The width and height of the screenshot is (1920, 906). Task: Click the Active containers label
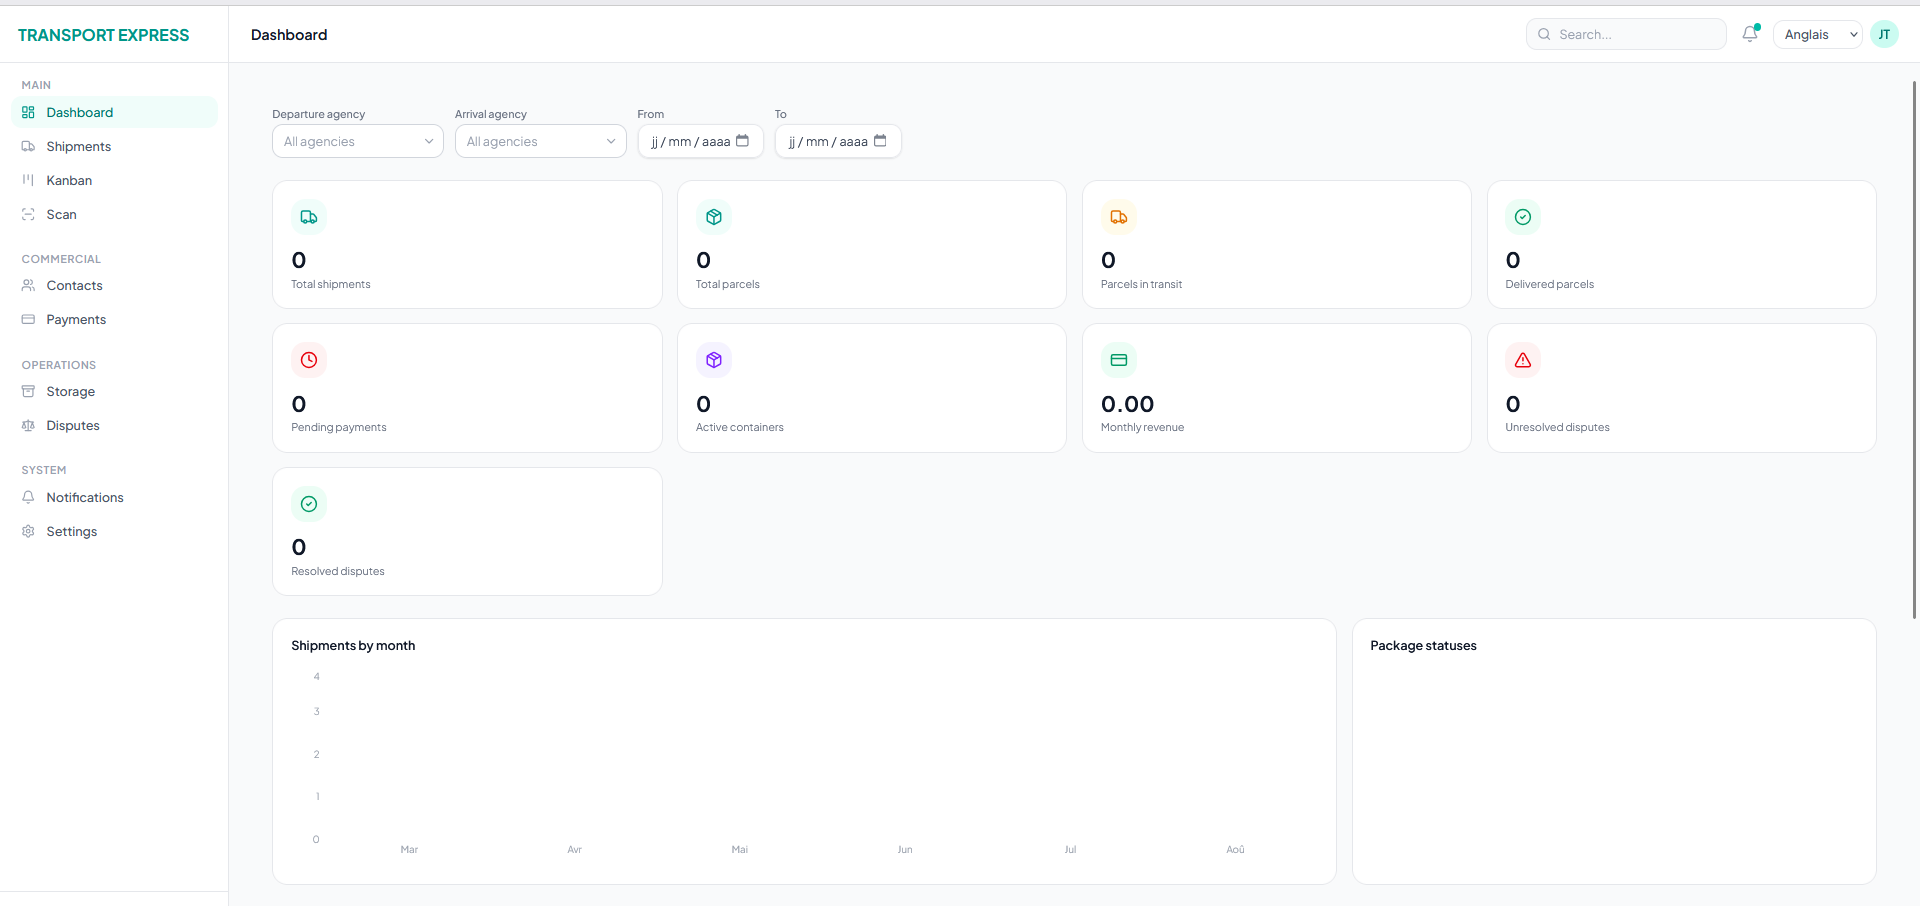click(740, 427)
